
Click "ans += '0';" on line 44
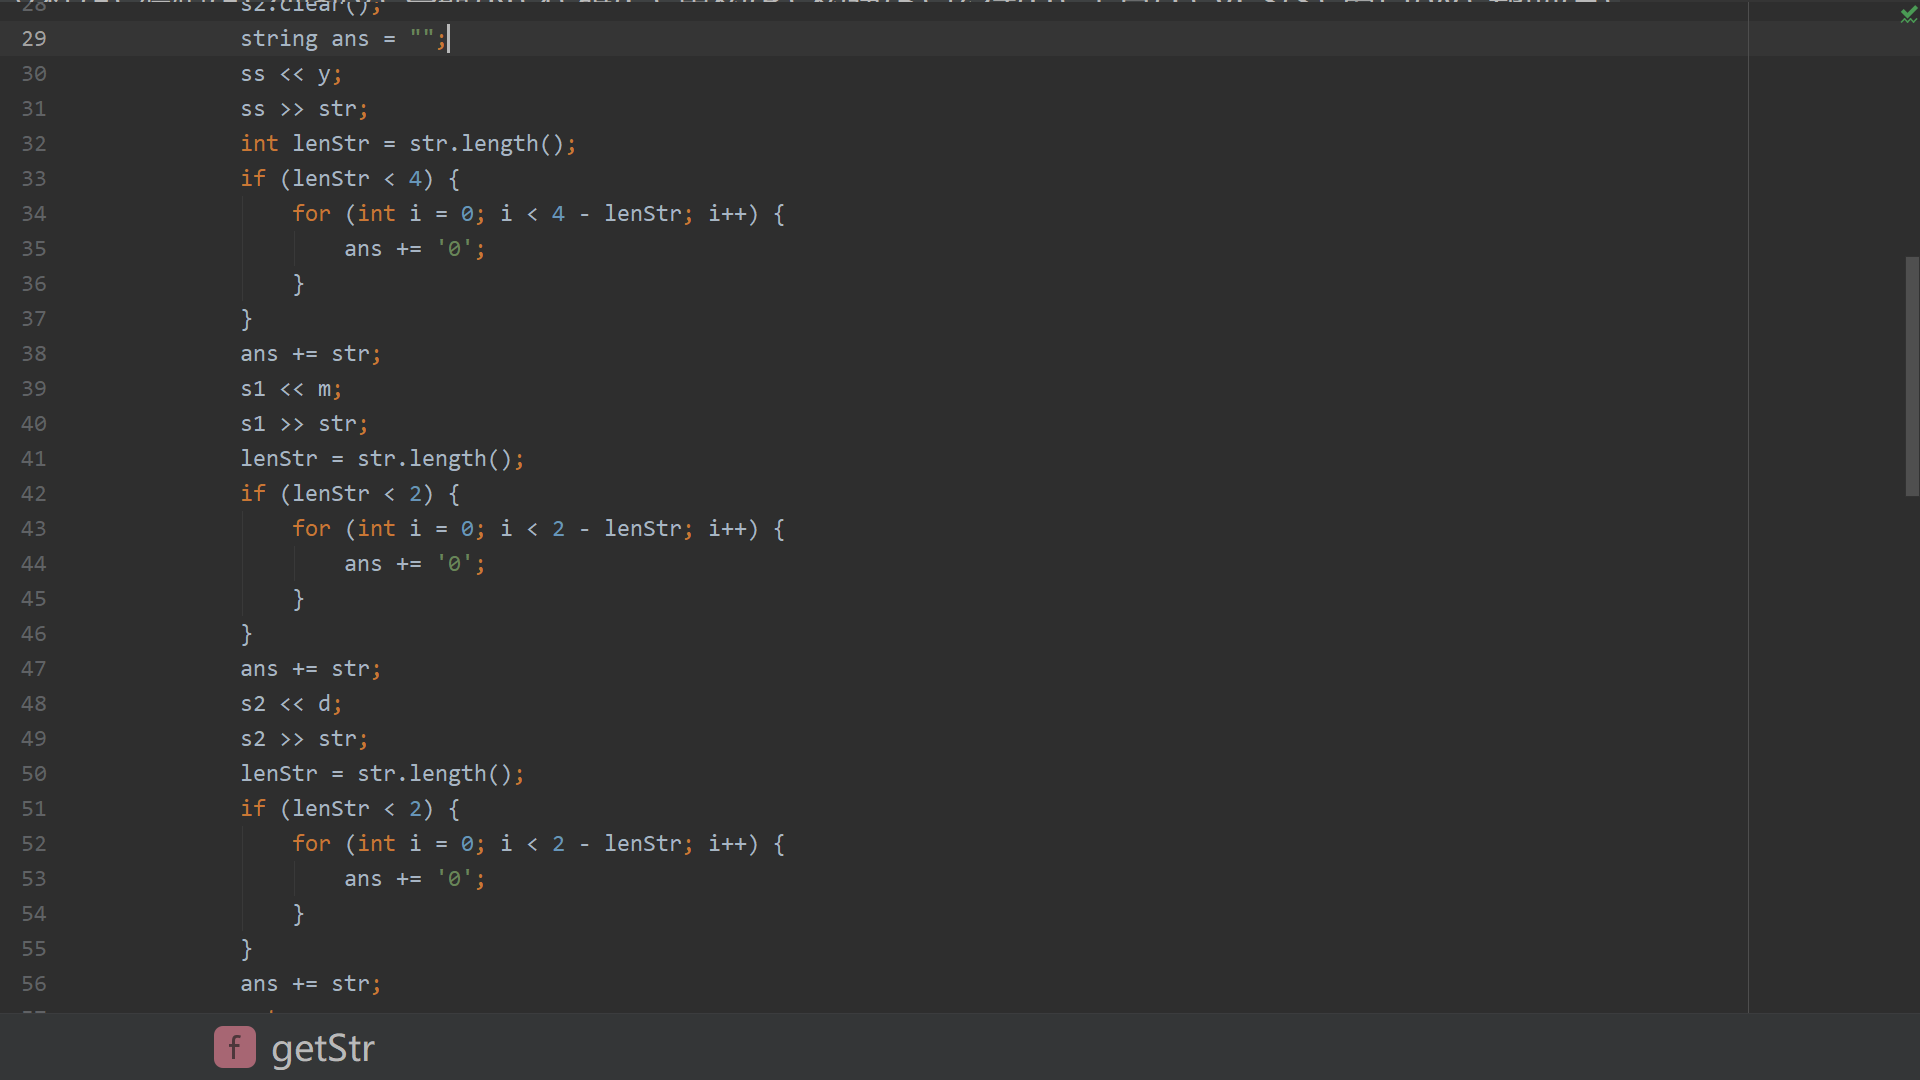click(415, 564)
